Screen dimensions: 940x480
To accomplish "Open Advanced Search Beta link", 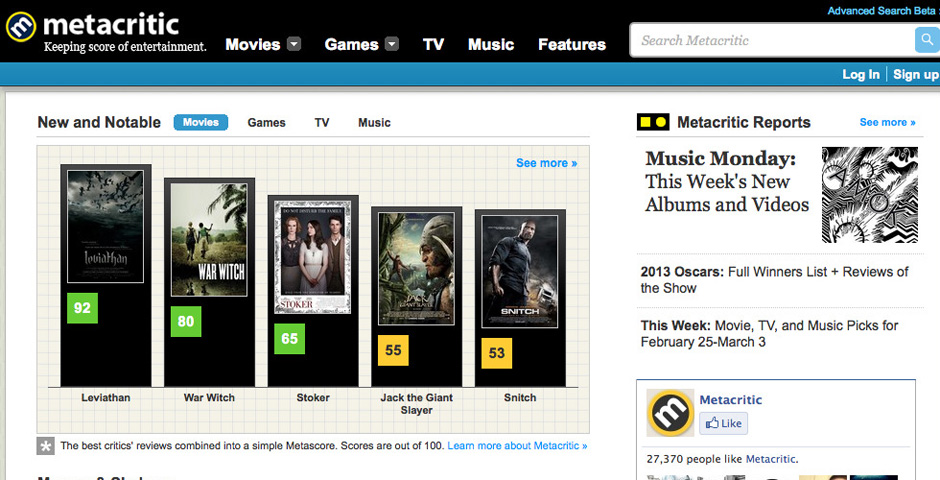I will (881, 11).
